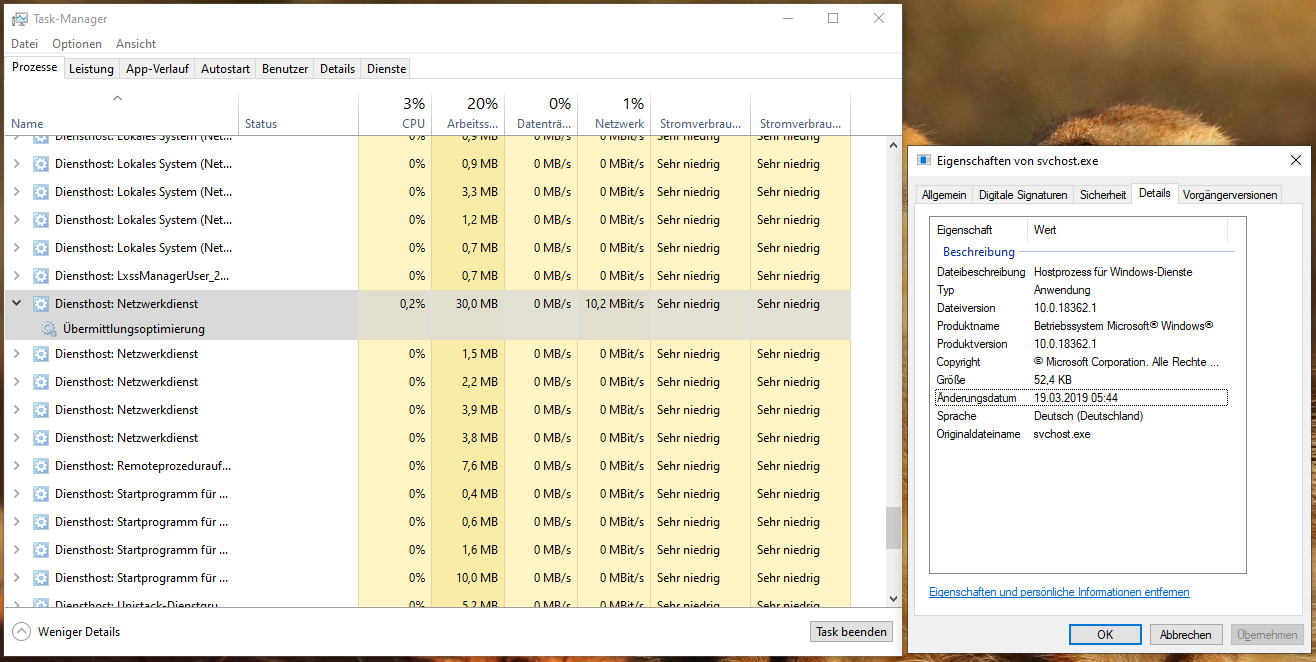Switch to the Benutzer tab
Image resolution: width=1316 pixels, height=662 pixels.
285,69
